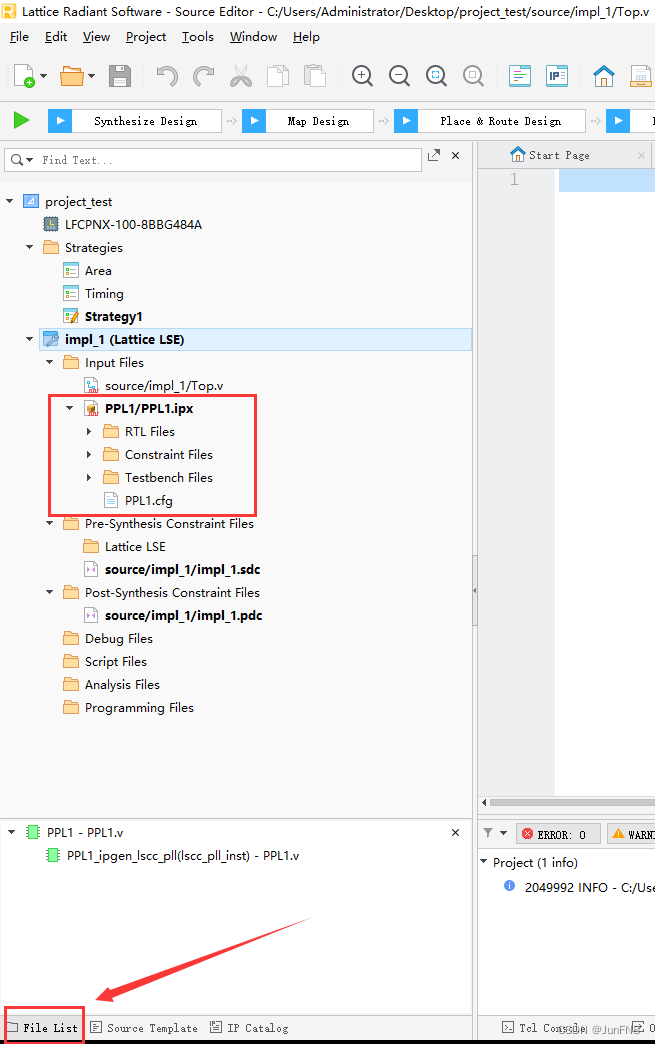655x1044 pixels.
Task: Click the Zoom Fit magnifier icon
Action: [x=437, y=76]
